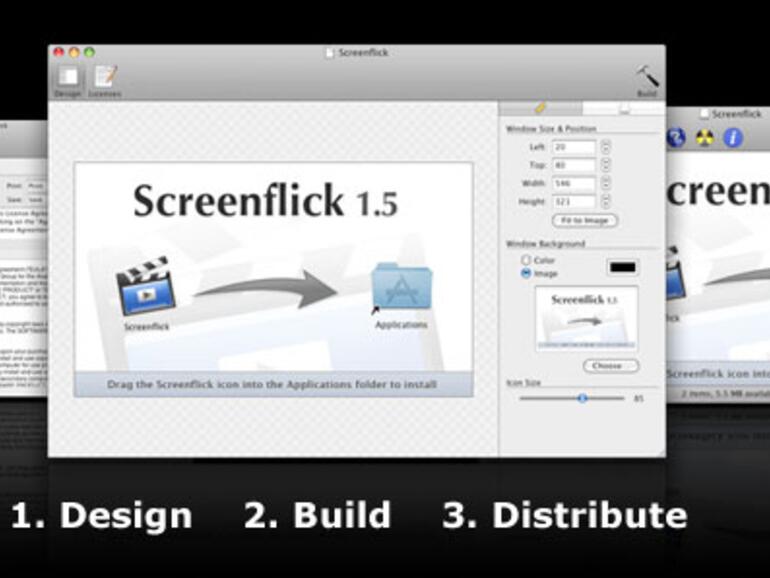The image size is (770, 578).
Task: Select the Applications folder icon in canvas
Action: point(401,286)
